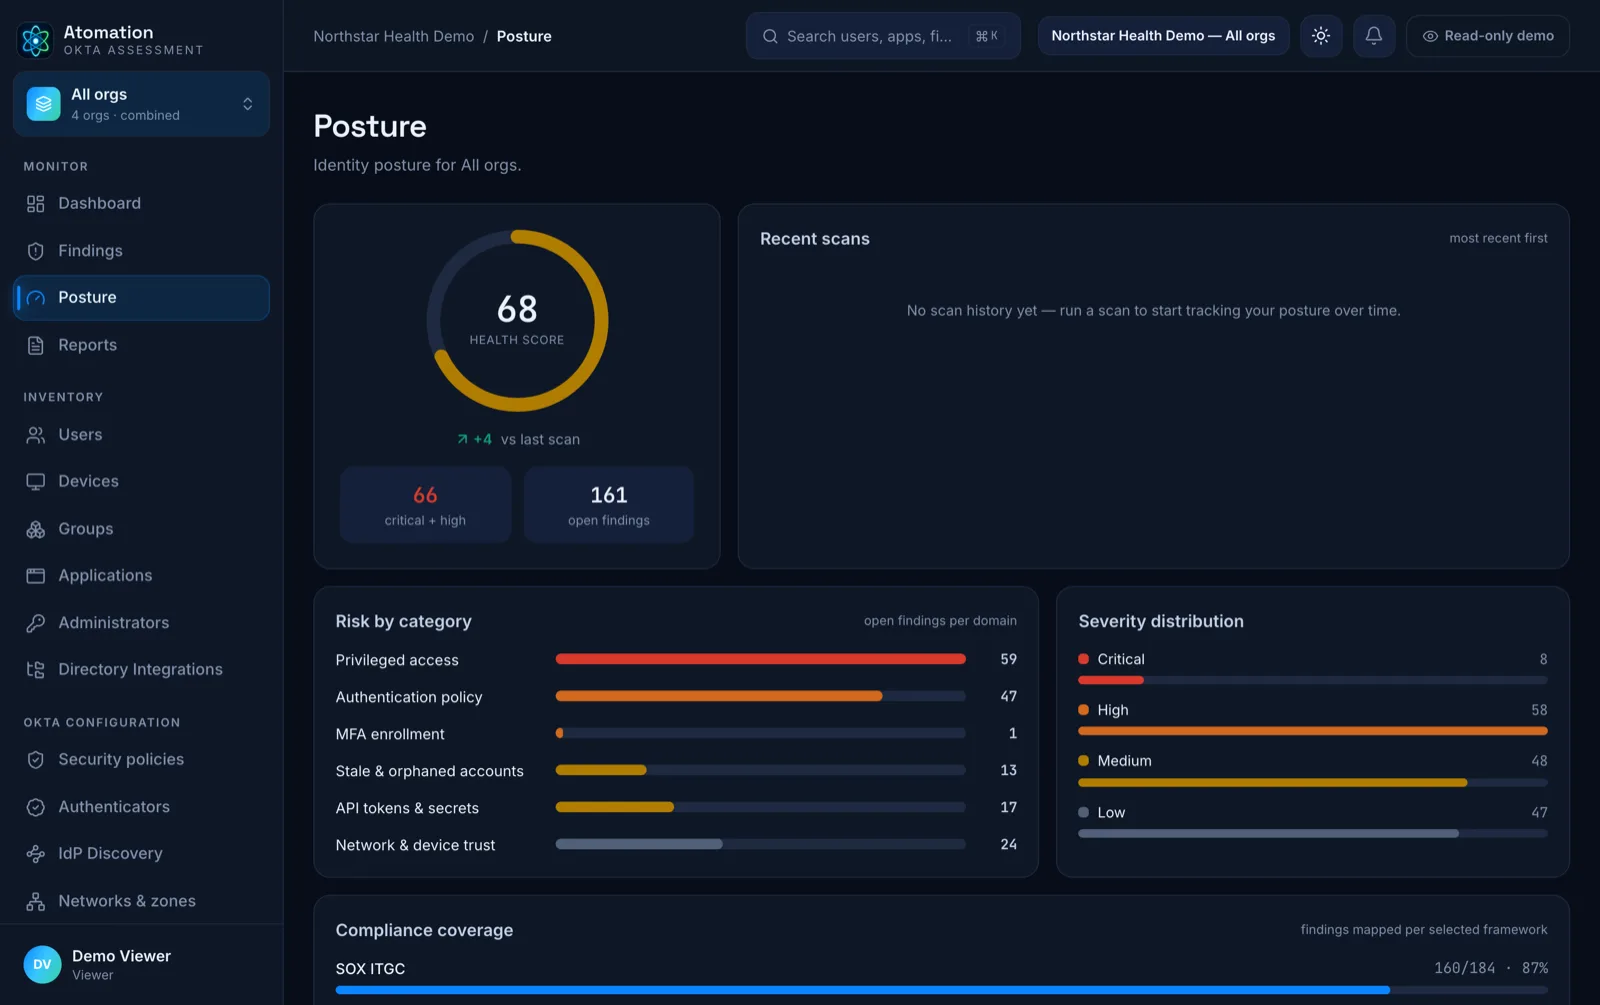Click the Low severity label
This screenshot has width=1600, height=1005.
pos(1111,813)
